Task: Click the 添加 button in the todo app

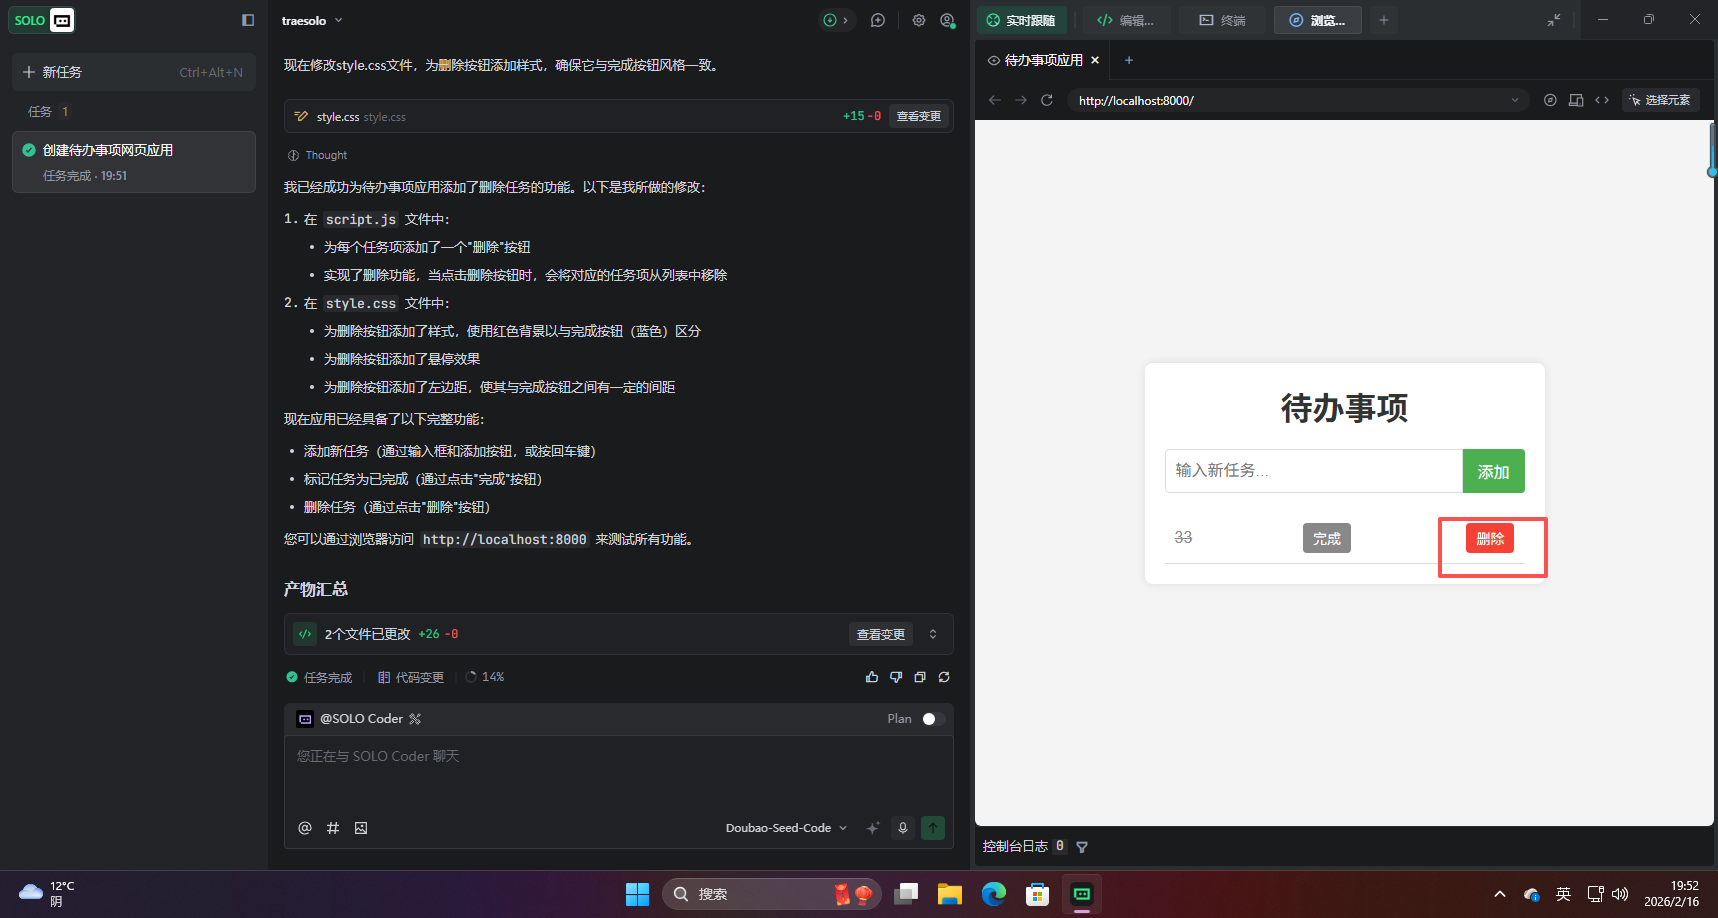Action: [1493, 471]
